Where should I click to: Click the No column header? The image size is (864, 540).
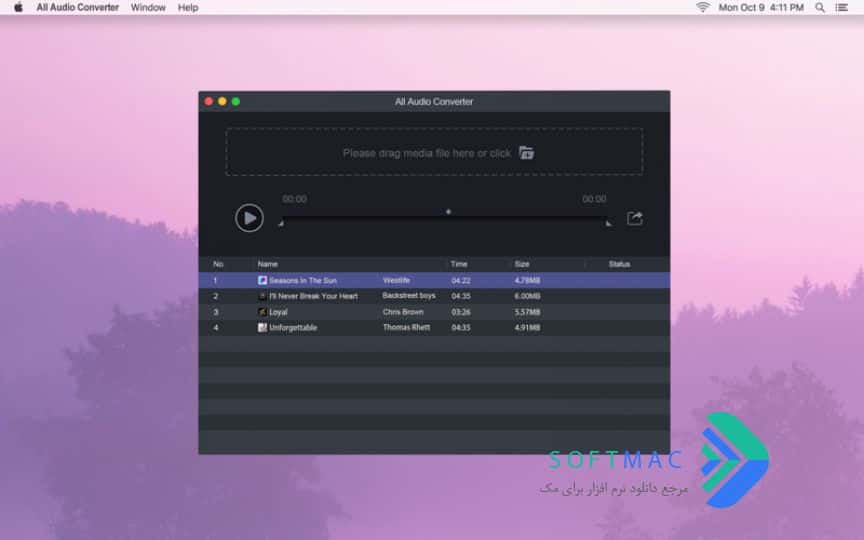point(218,264)
